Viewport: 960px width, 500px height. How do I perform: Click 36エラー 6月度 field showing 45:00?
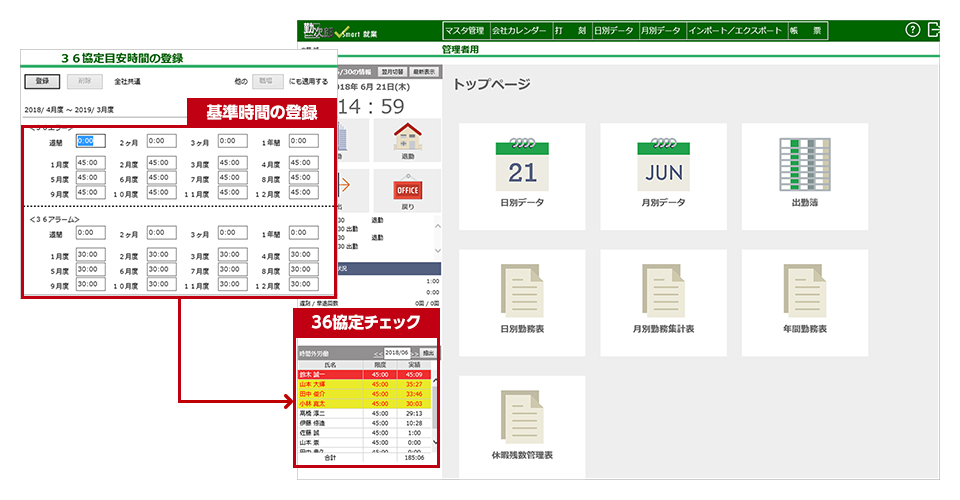(x=162, y=178)
